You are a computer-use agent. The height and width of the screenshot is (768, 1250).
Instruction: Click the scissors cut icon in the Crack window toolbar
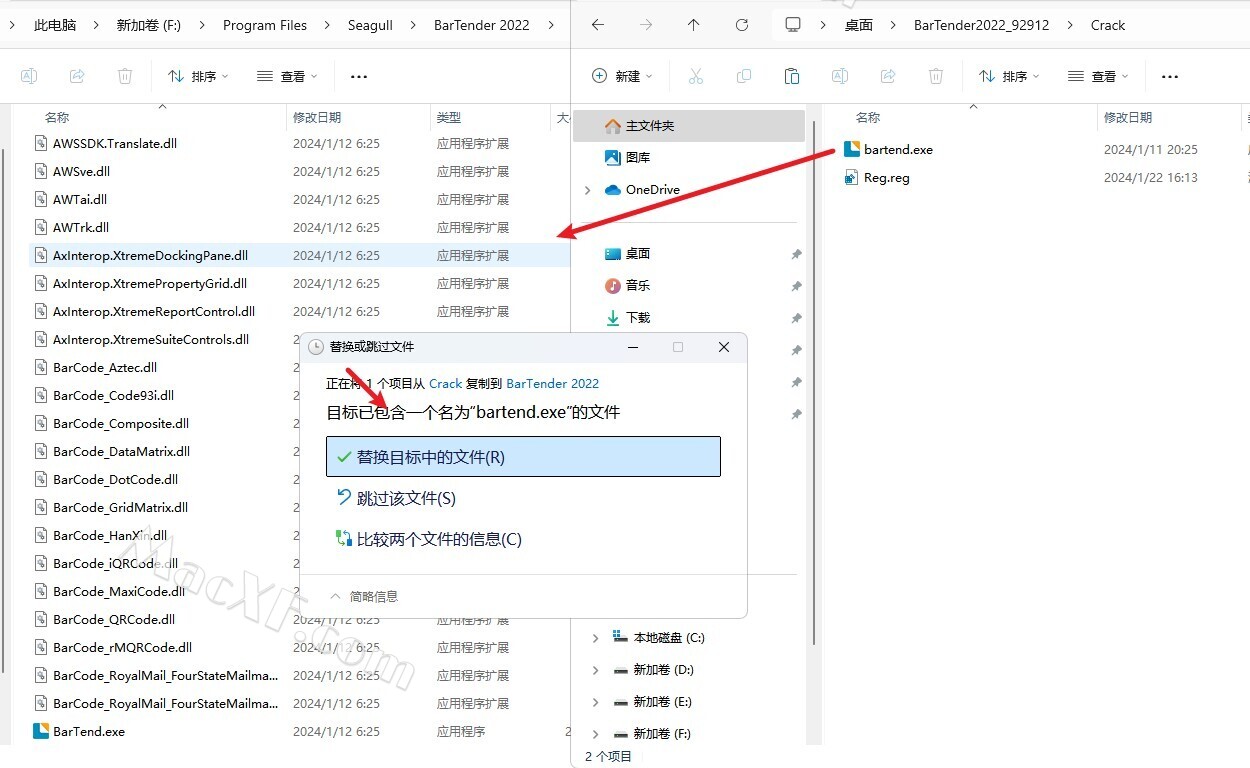click(x=696, y=76)
